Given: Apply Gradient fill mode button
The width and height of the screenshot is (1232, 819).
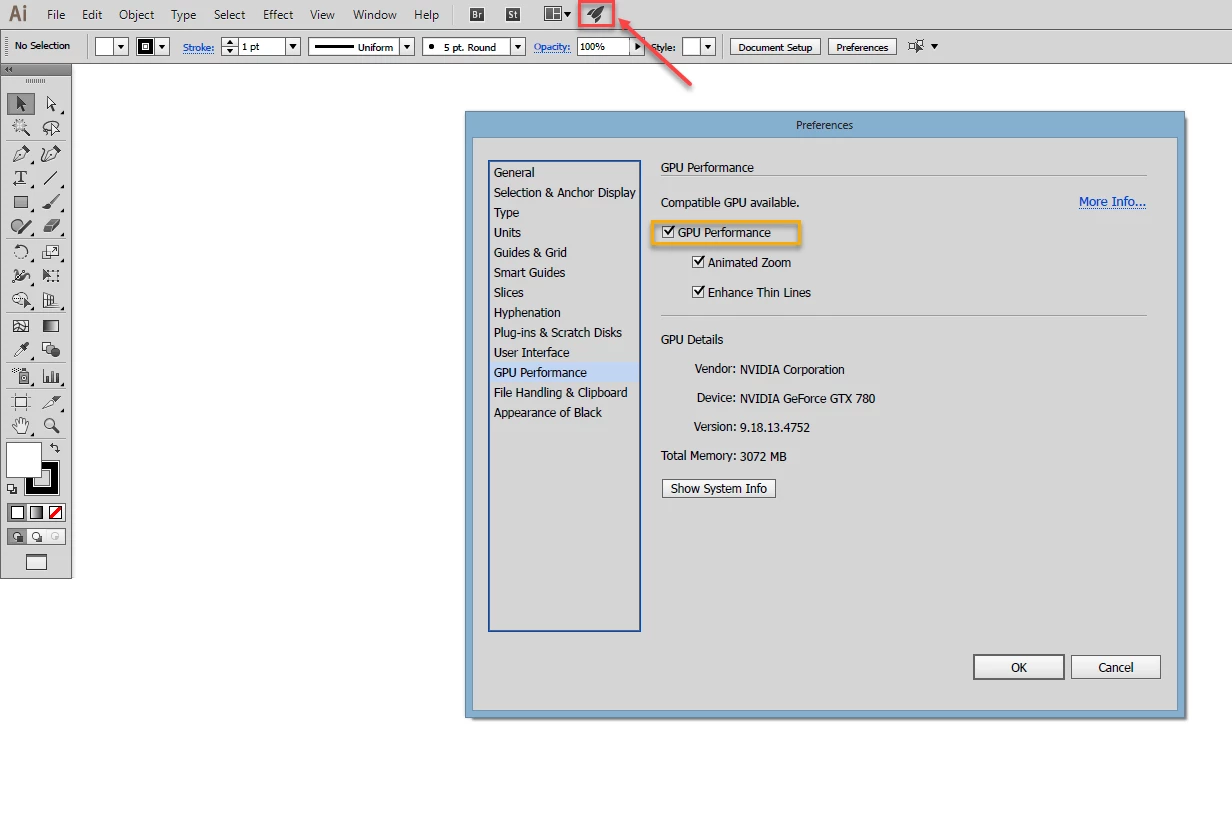Looking at the screenshot, I should pos(36,512).
